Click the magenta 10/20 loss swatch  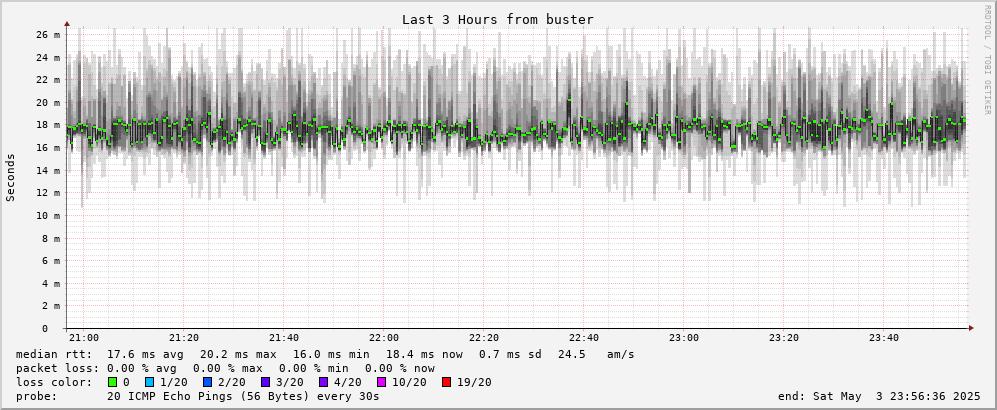pos(381,382)
